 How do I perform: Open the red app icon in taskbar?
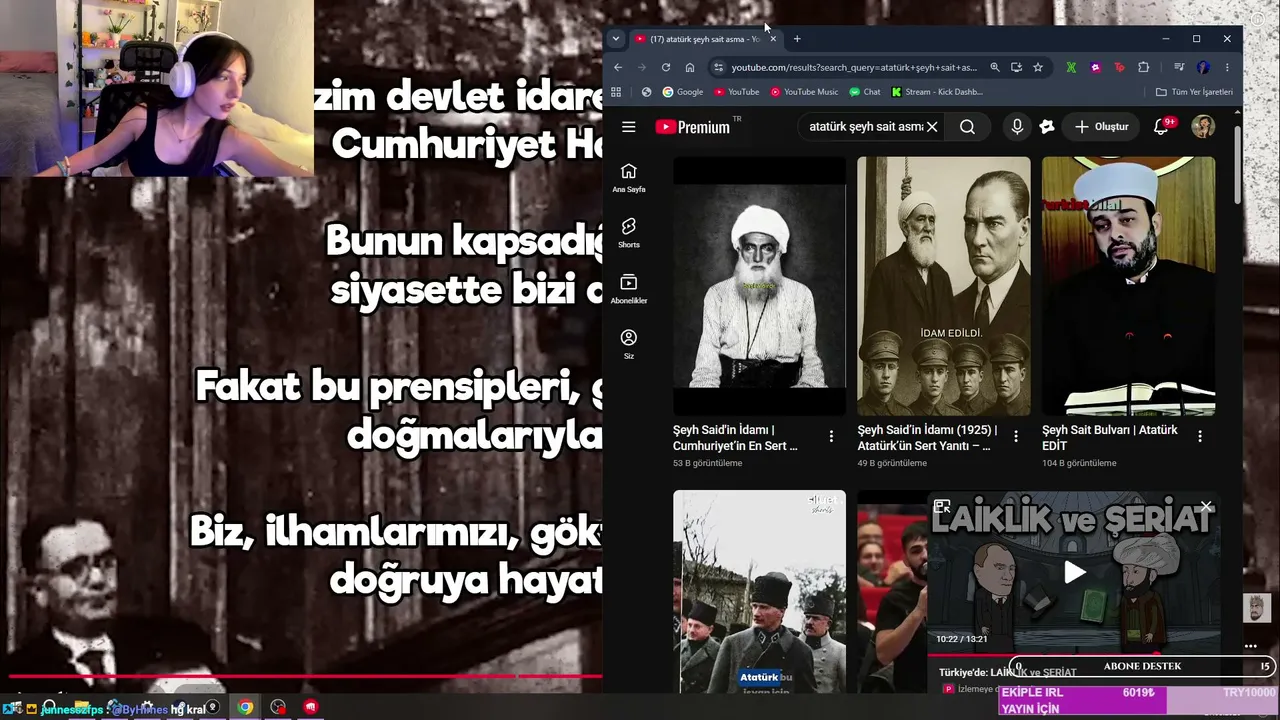(x=311, y=707)
